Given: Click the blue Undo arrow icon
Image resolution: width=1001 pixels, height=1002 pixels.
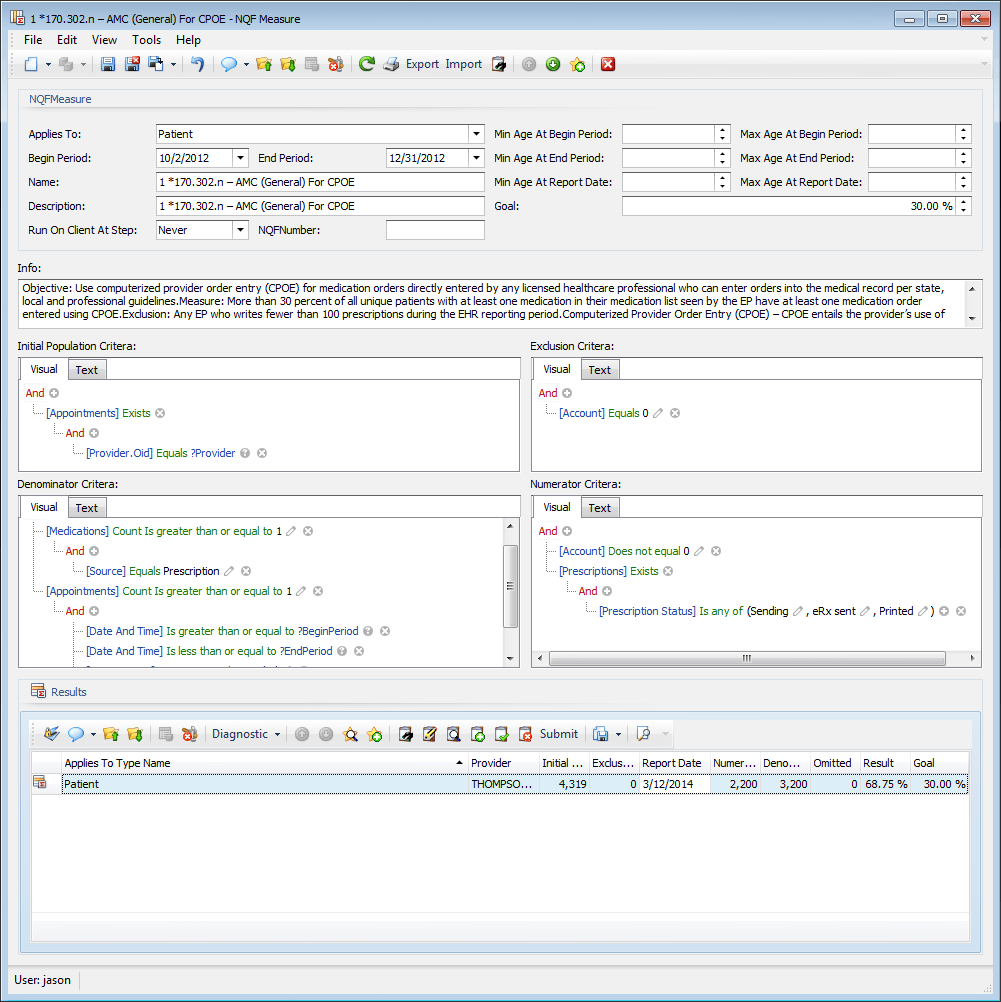Looking at the screenshot, I should [197, 64].
